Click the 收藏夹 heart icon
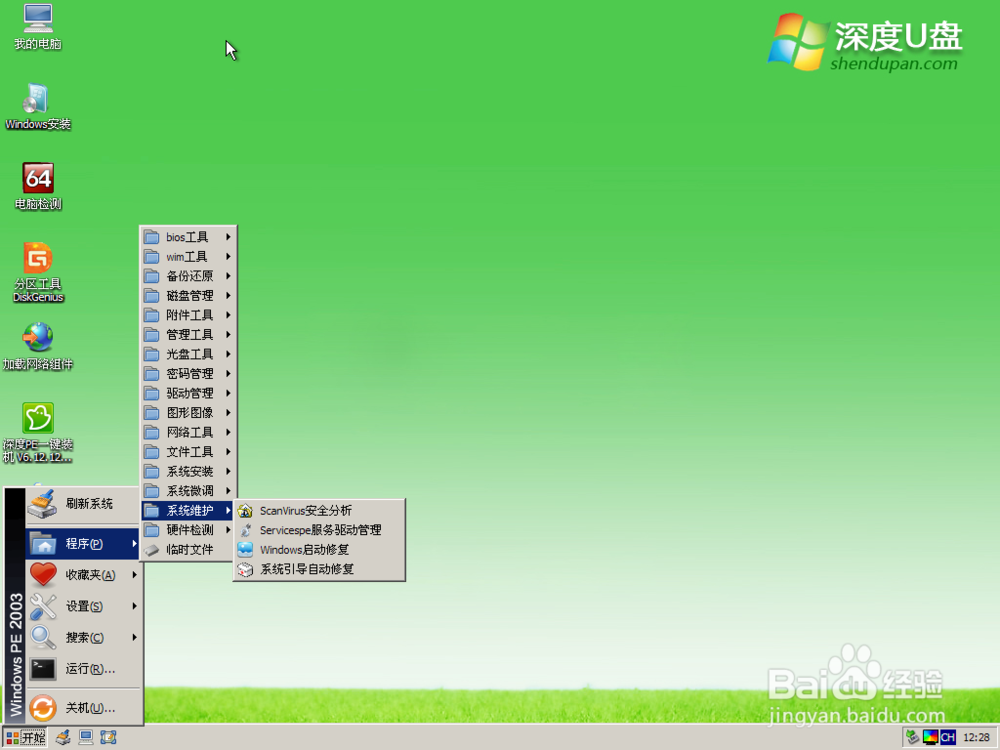The image size is (1000, 750). click(x=43, y=575)
